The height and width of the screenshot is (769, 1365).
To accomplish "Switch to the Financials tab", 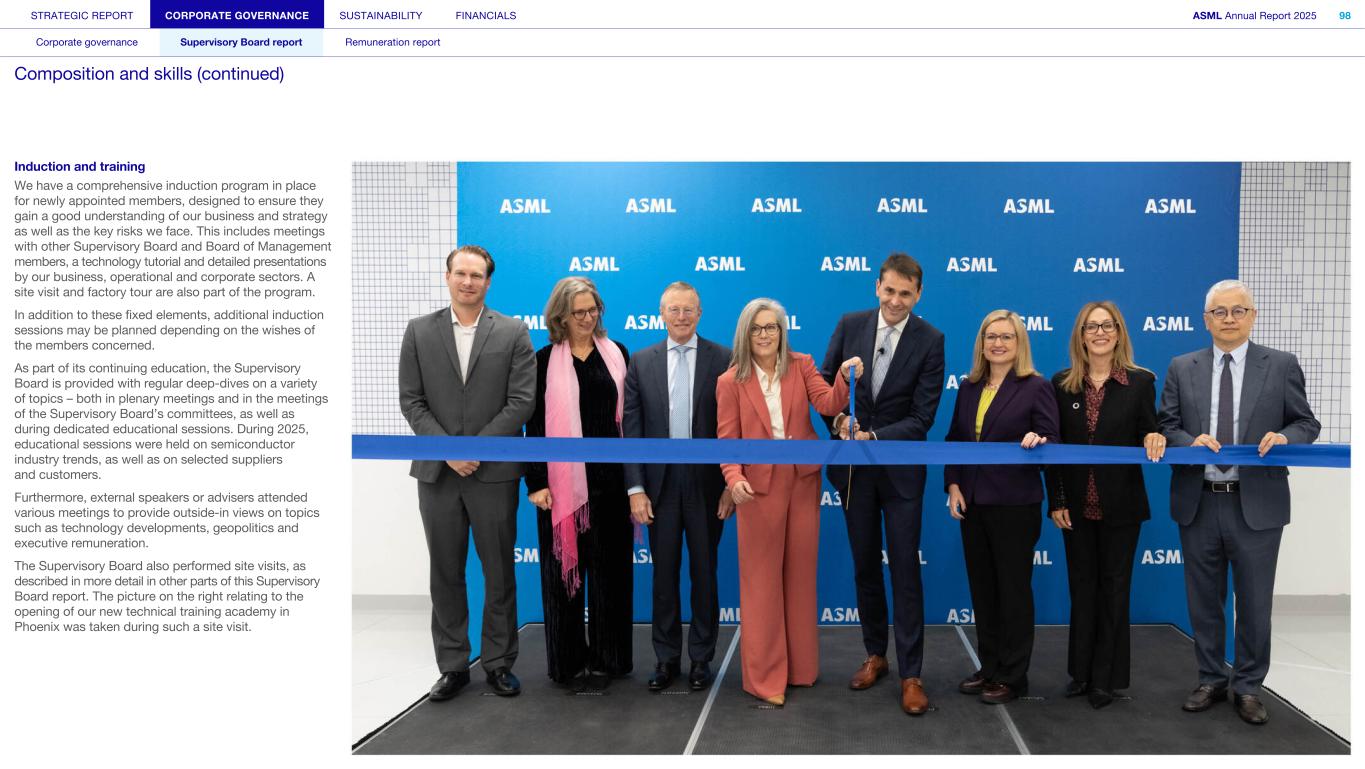I will click(486, 15).
